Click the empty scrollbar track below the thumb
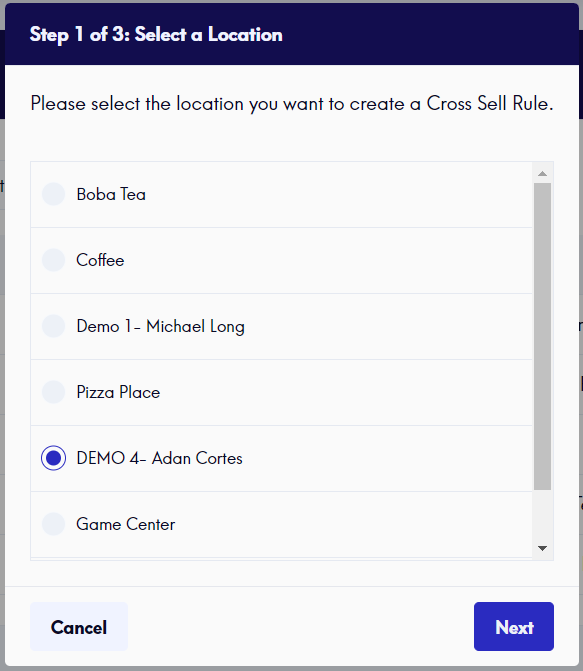This screenshot has width=583, height=671. (542, 515)
